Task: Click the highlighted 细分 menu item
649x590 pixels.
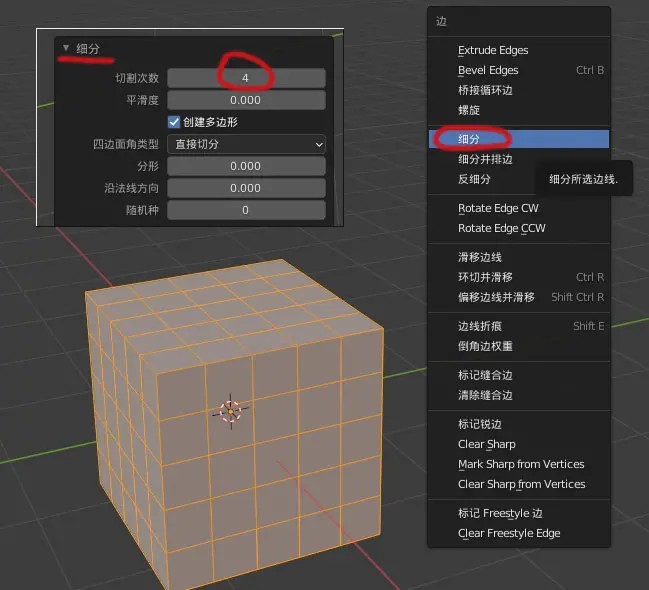Action: point(519,139)
